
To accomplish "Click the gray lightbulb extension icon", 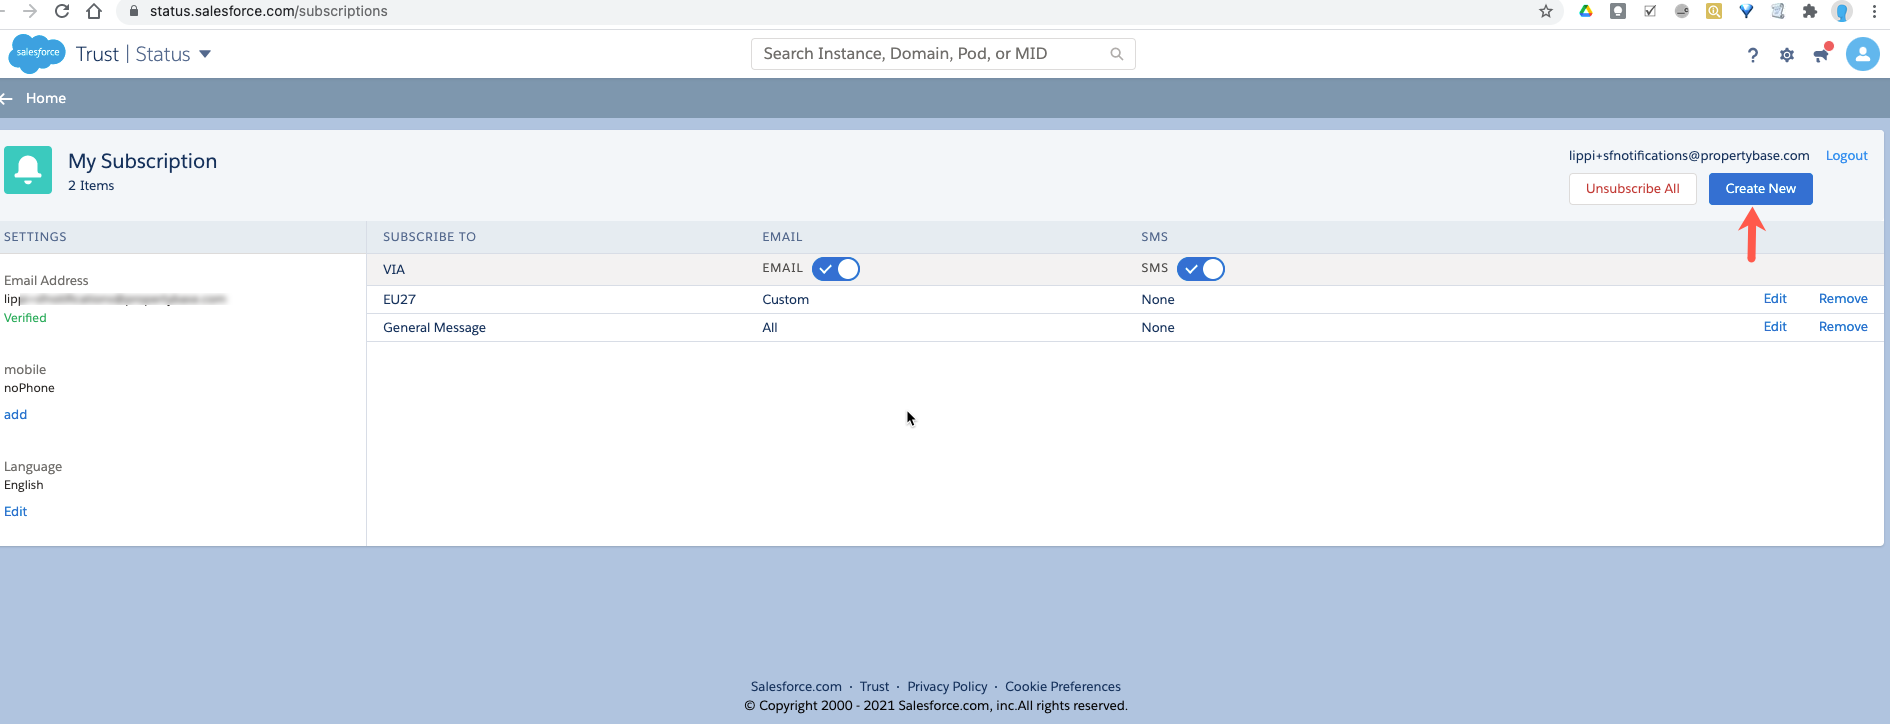I will pos(1618,11).
